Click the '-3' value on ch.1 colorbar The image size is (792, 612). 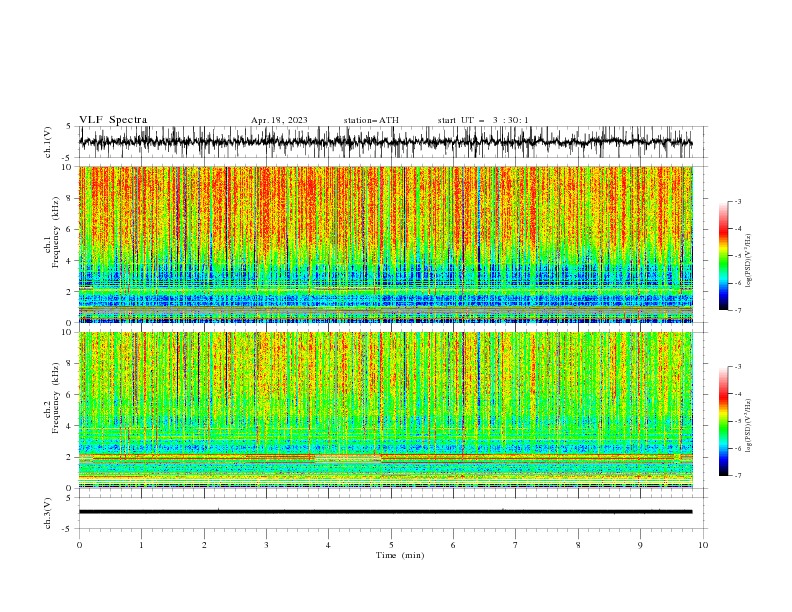coord(737,201)
